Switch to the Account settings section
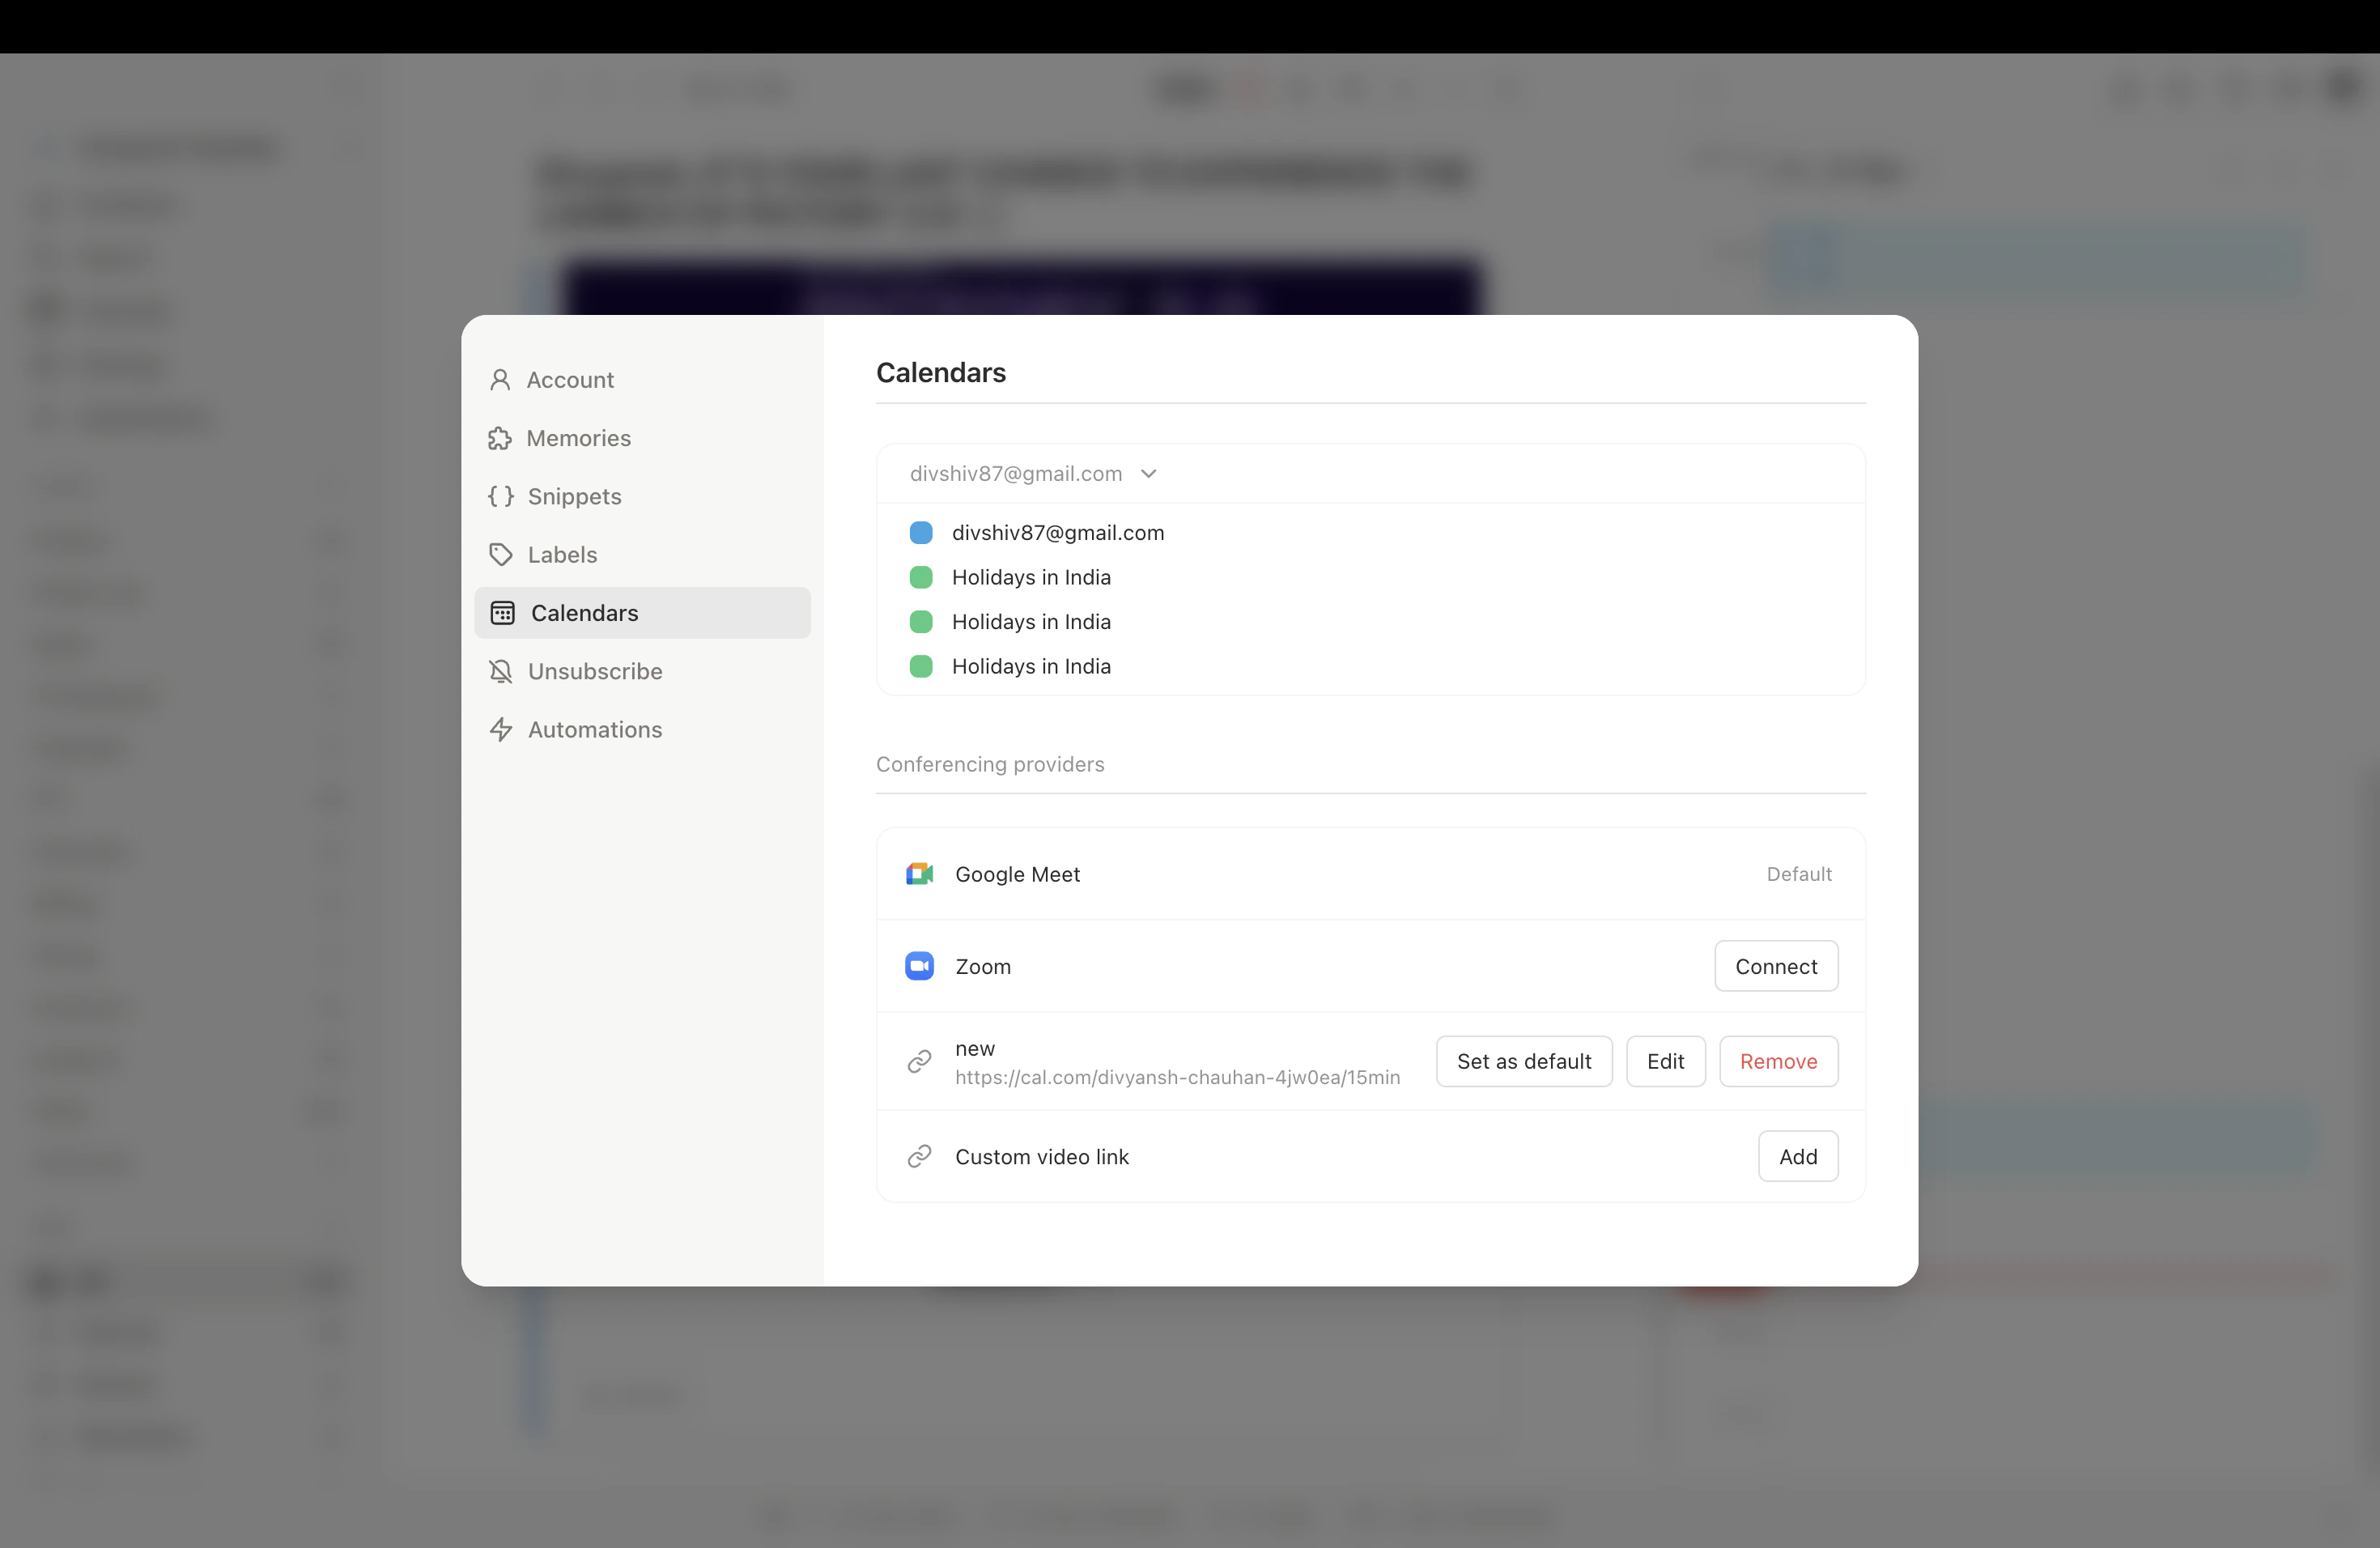This screenshot has height=1548, width=2380. pyautogui.click(x=570, y=379)
